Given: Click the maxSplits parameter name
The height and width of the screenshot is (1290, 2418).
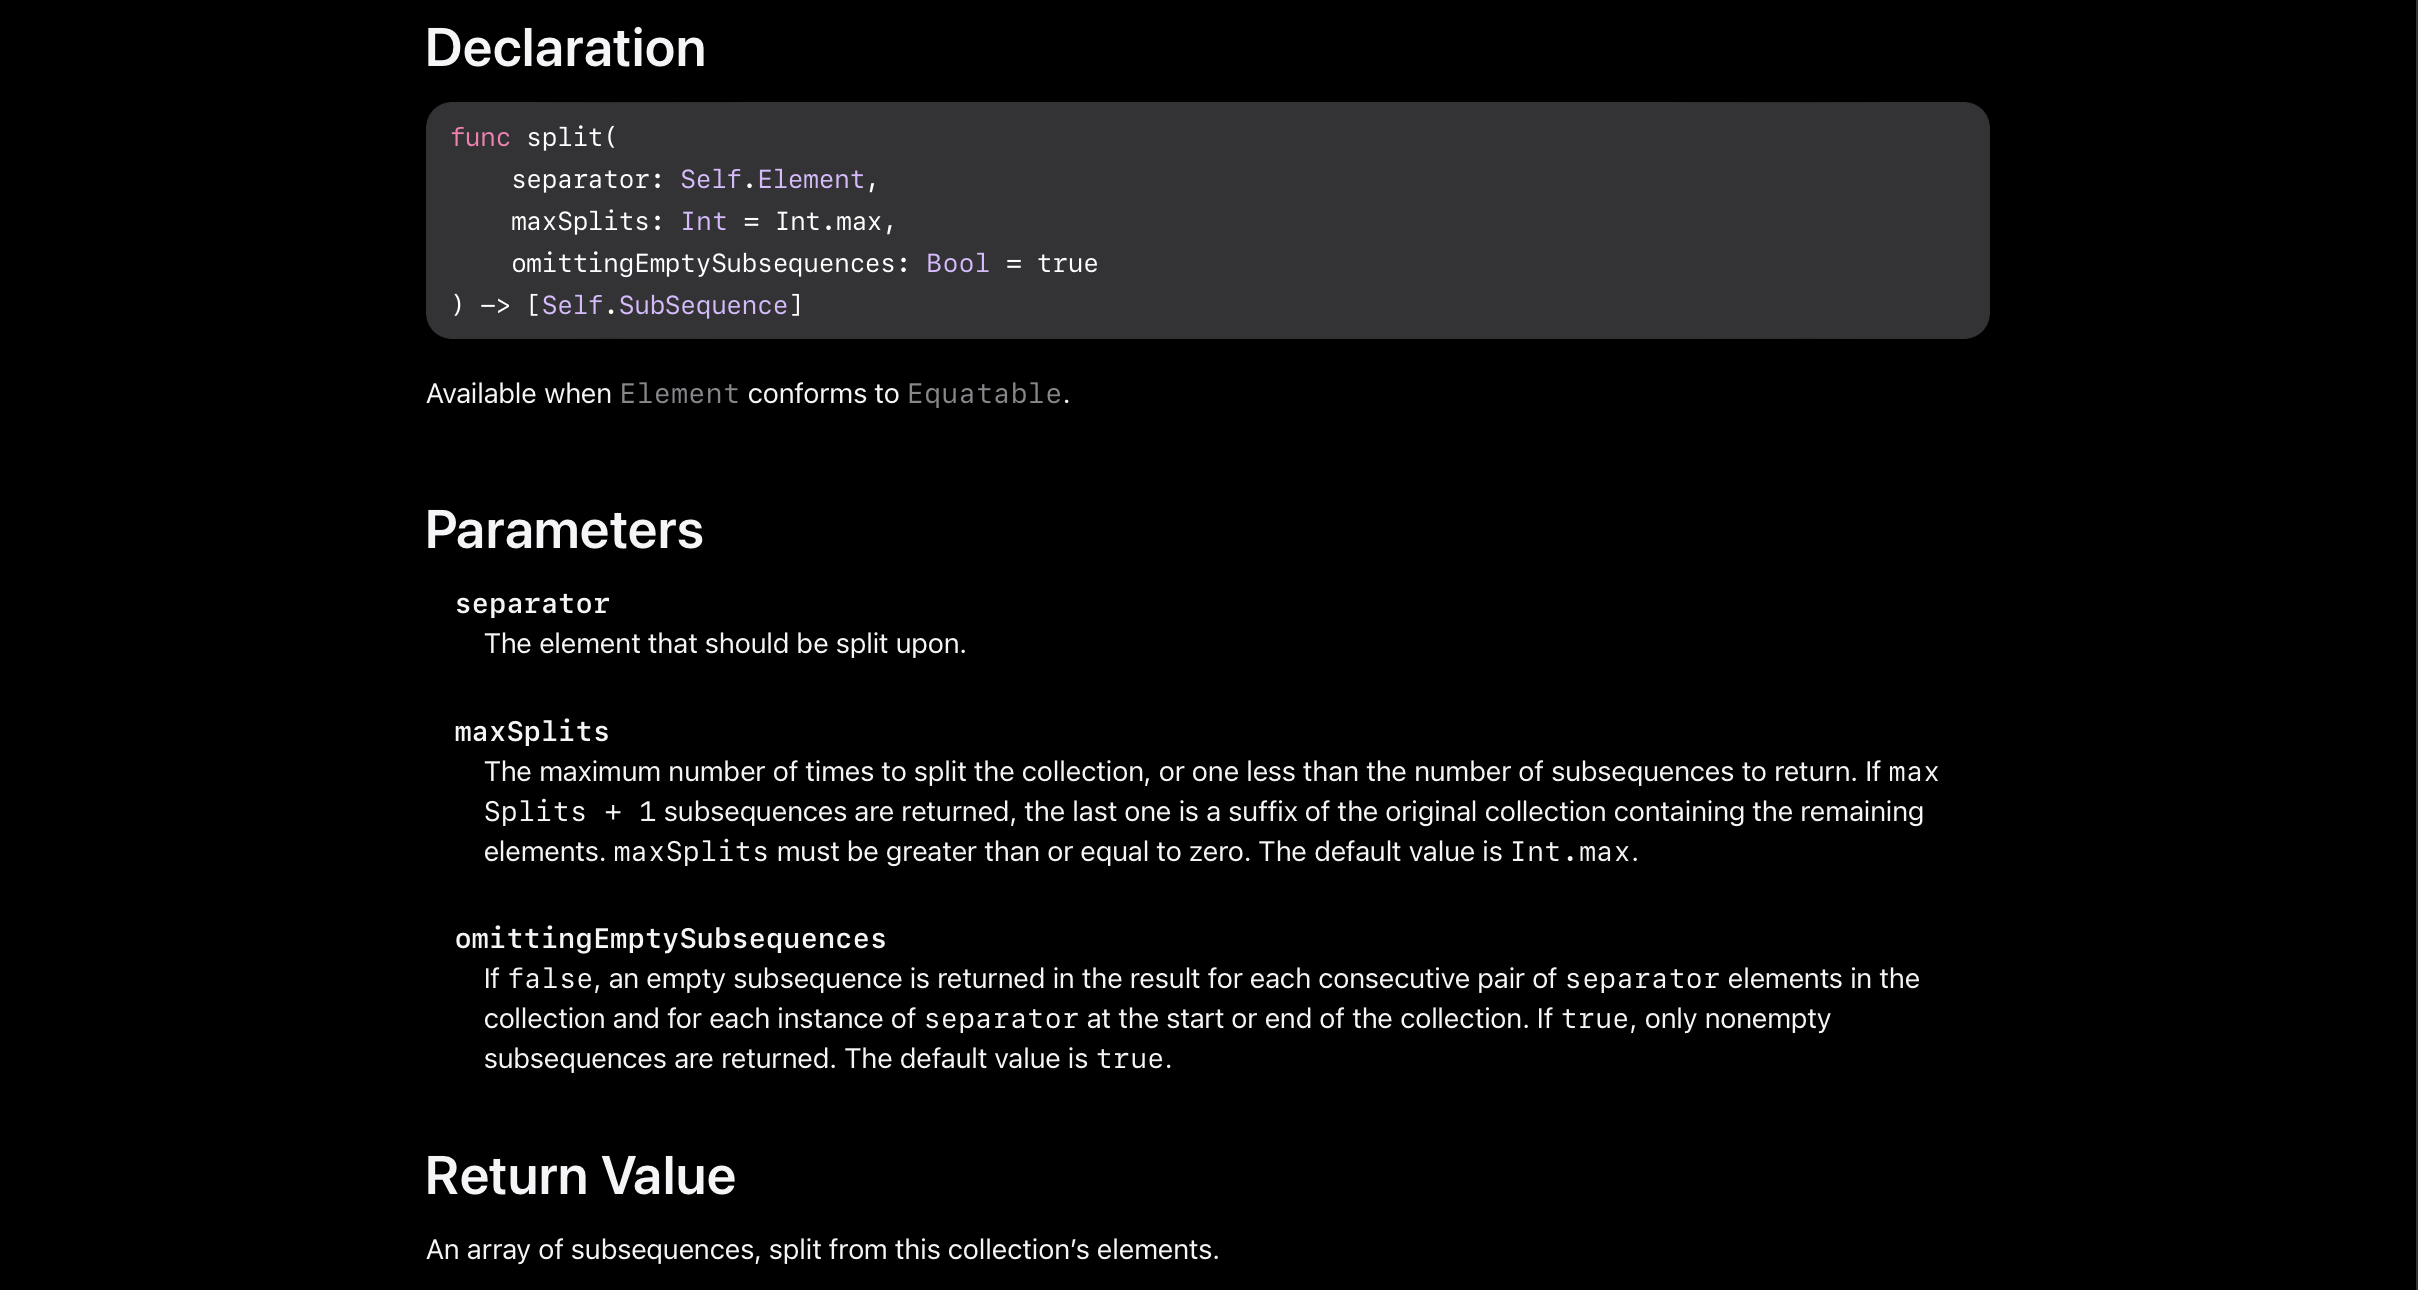Looking at the screenshot, I should pyautogui.click(x=532, y=732).
